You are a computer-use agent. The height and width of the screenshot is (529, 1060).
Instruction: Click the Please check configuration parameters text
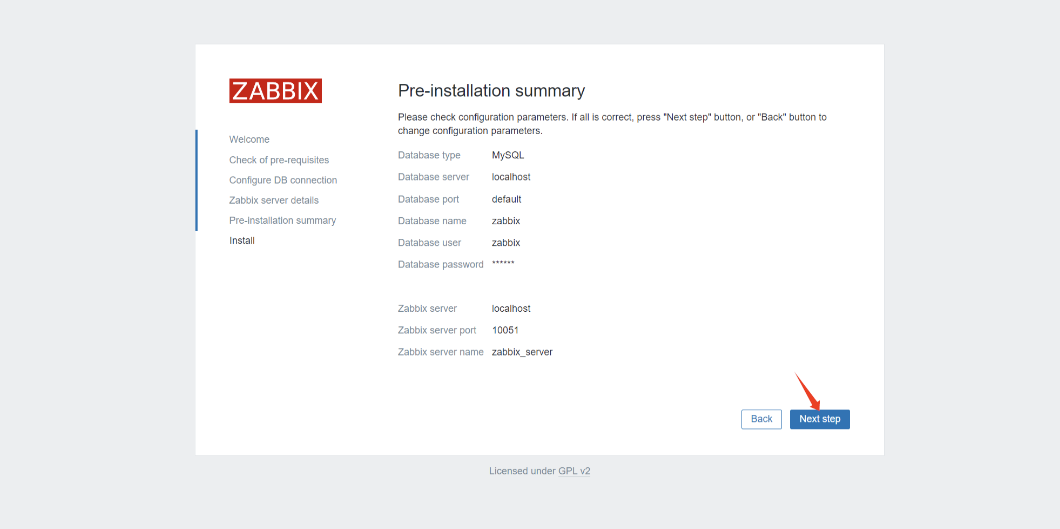pos(612,124)
